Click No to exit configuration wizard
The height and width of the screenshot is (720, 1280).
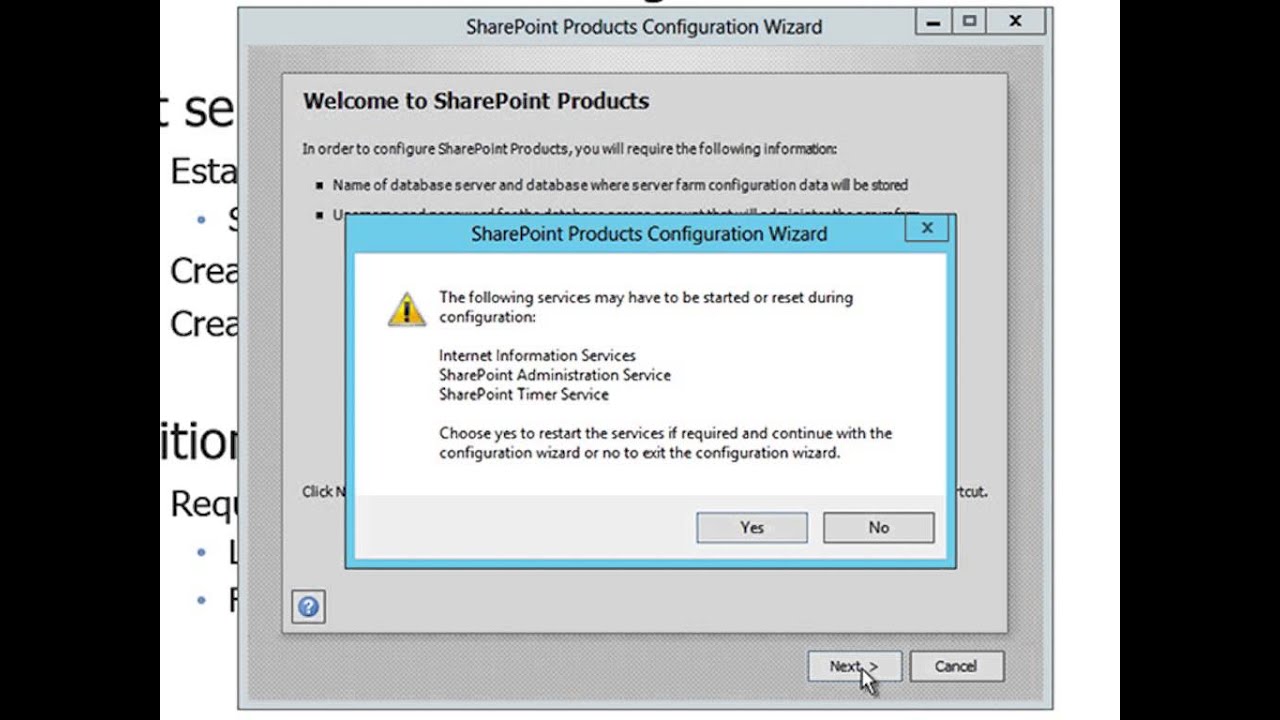tap(878, 528)
